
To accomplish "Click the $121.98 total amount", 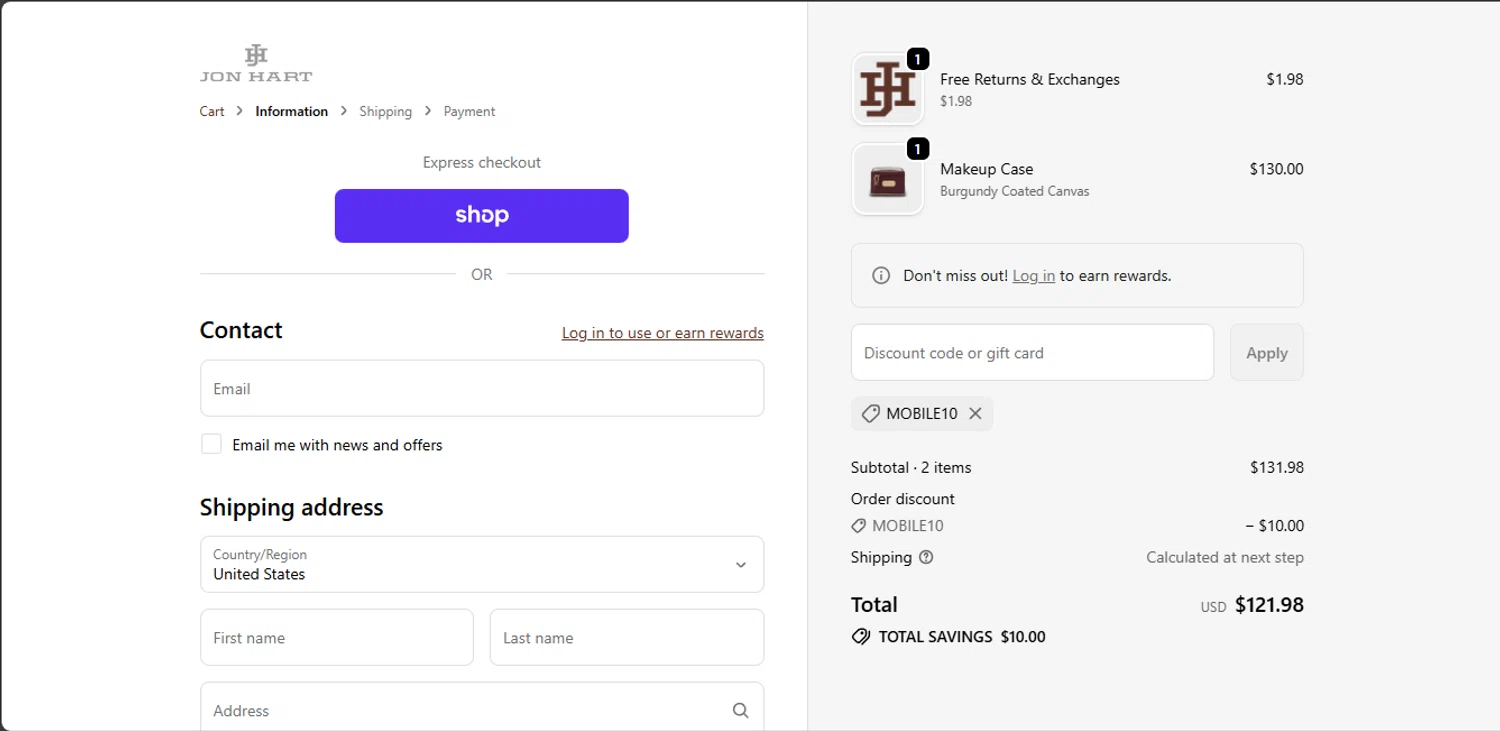I will click(1269, 604).
